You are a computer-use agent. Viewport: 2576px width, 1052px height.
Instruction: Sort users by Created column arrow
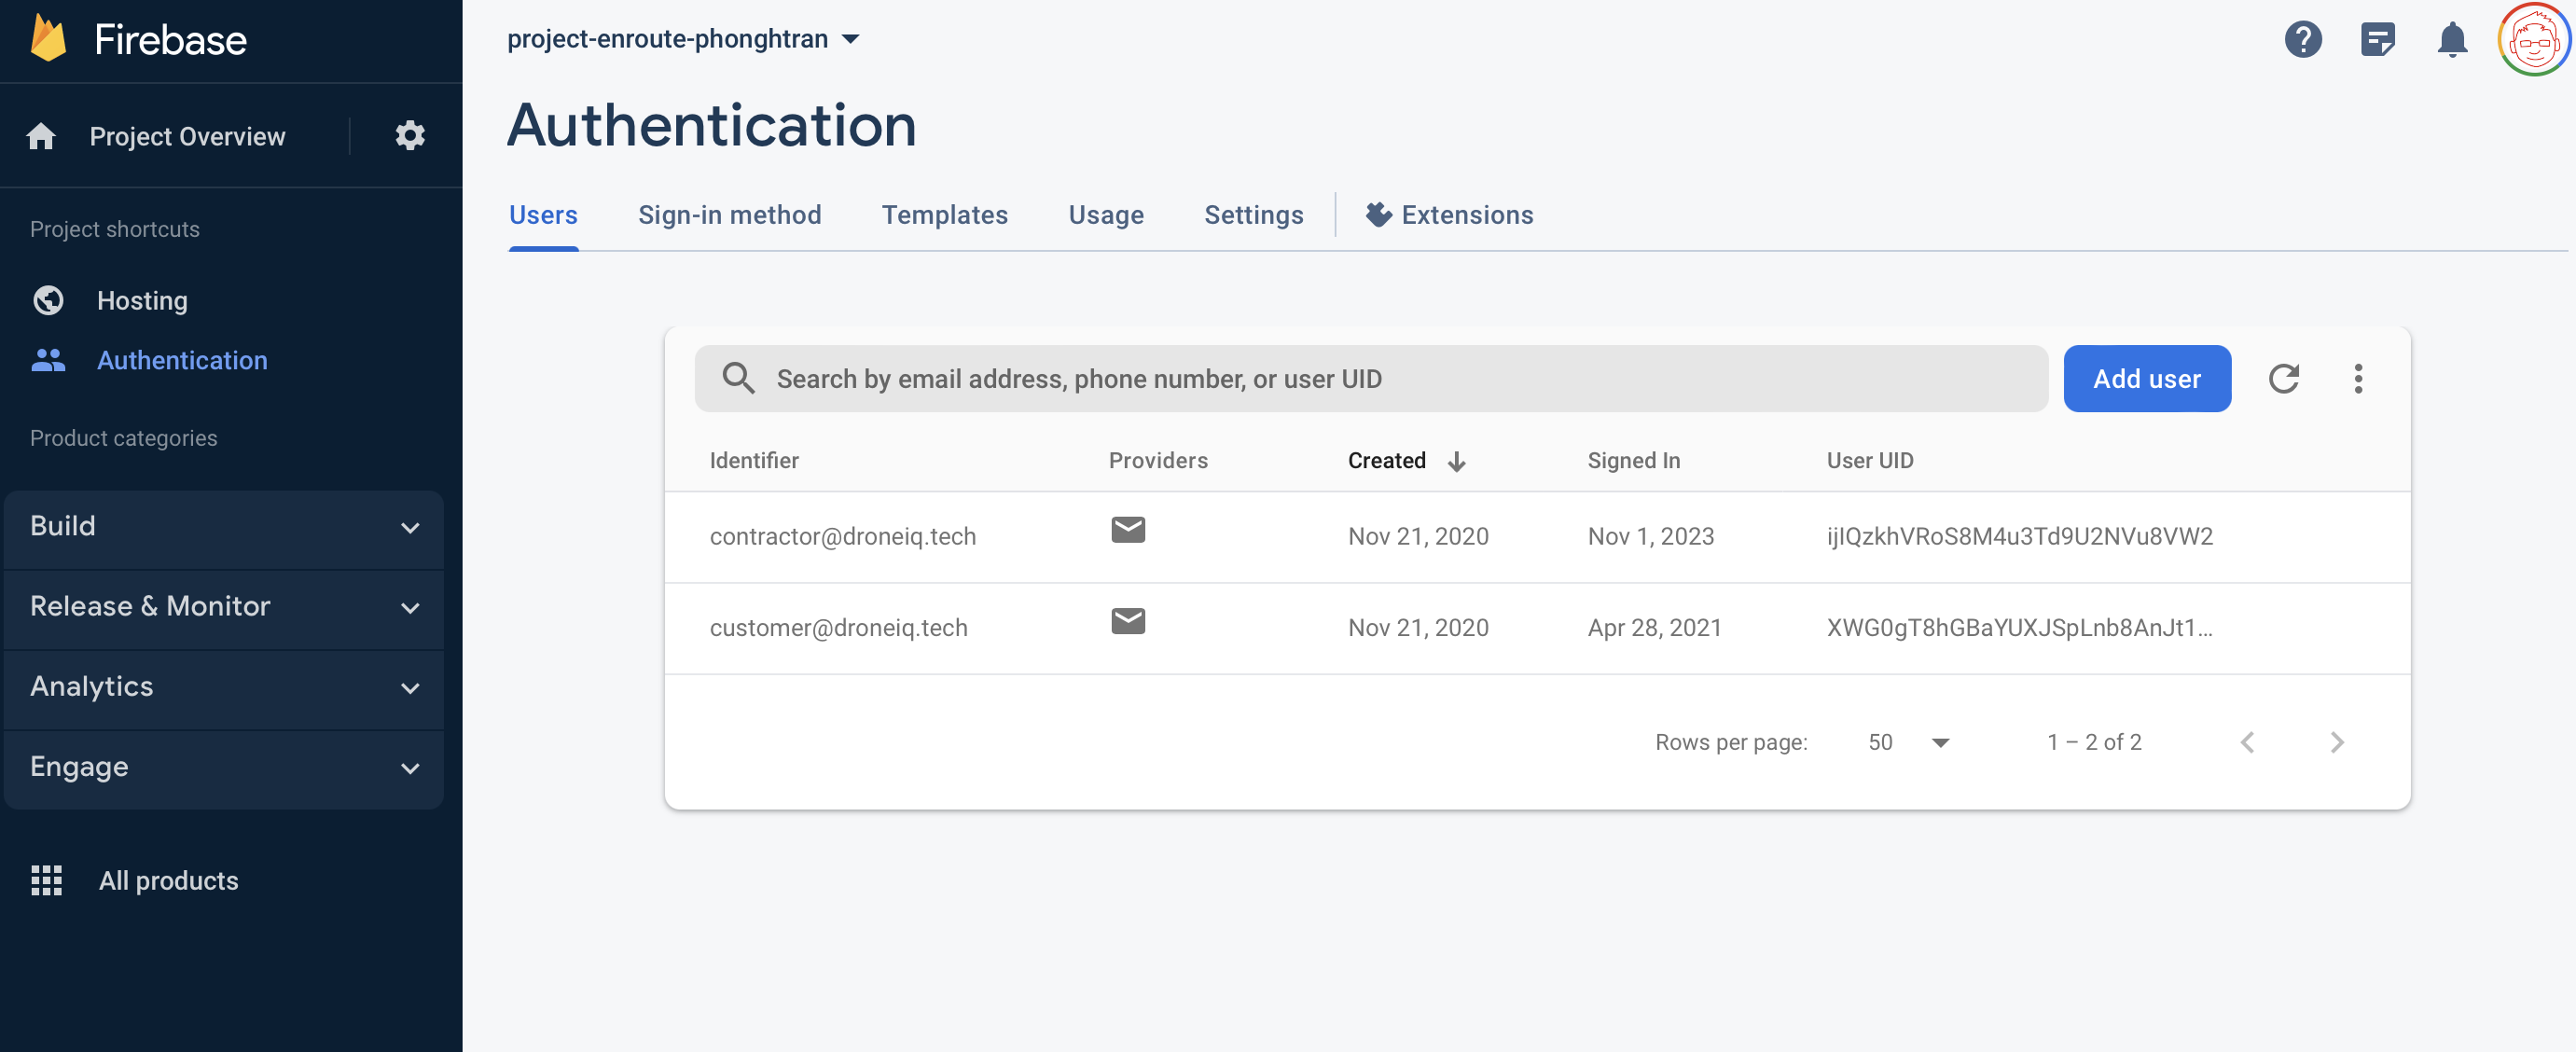click(1457, 461)
